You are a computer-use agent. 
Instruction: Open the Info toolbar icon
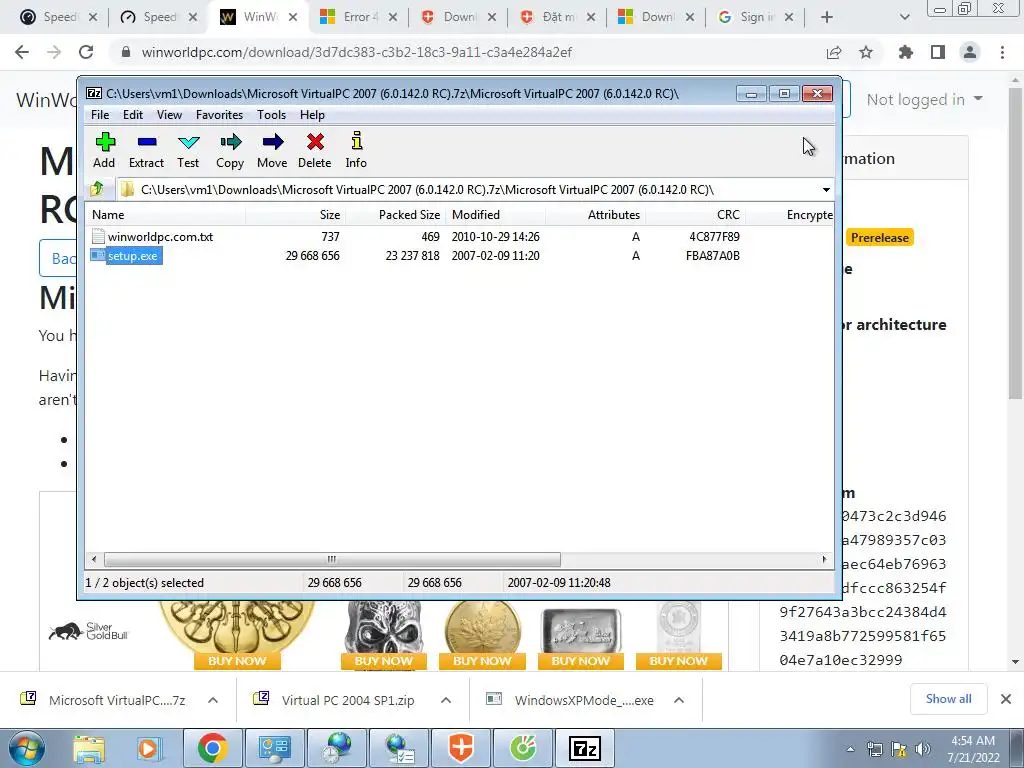(x=356, y=150)
